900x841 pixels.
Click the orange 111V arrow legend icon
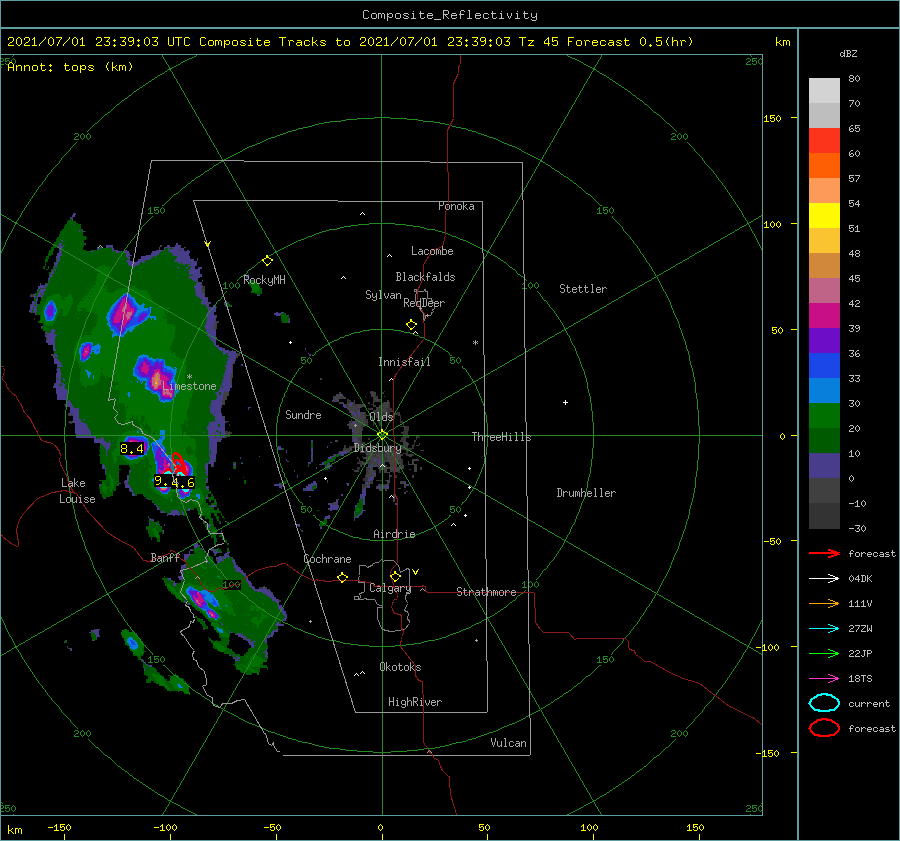(x=824, y=603)
